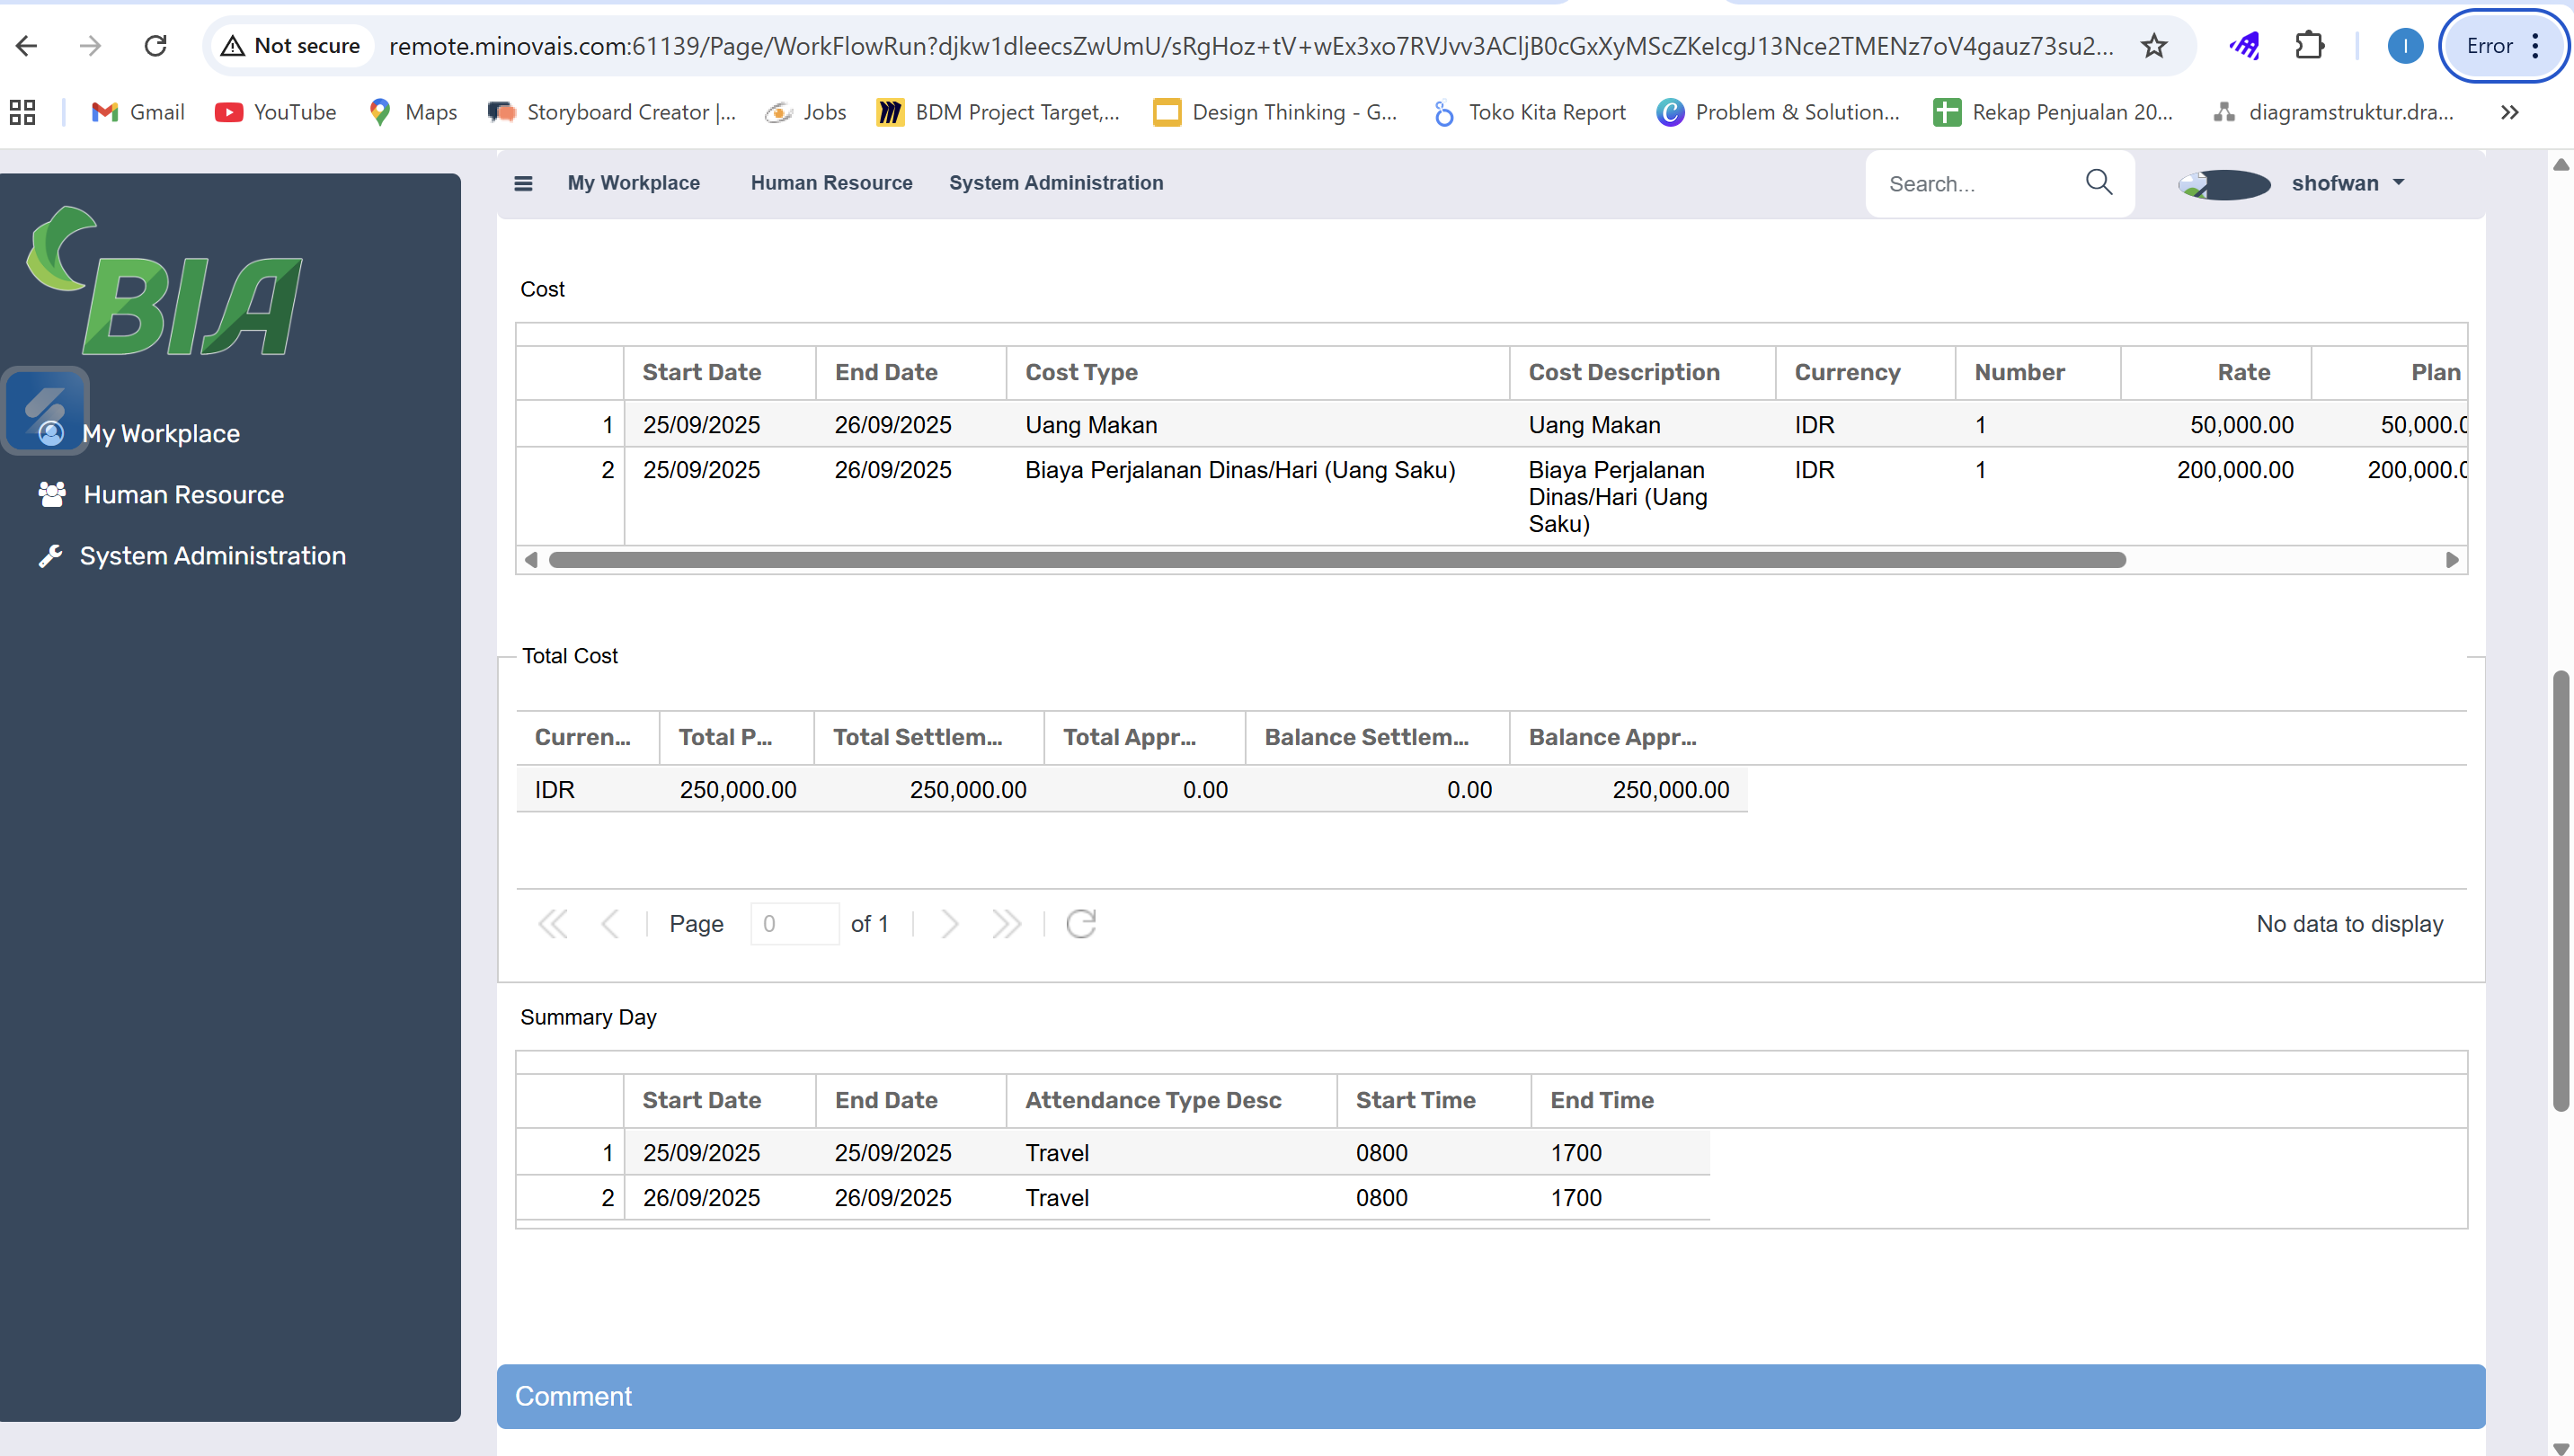Go to the first page arrow icon
The image size is (2574, 1456).
(553, 924)
